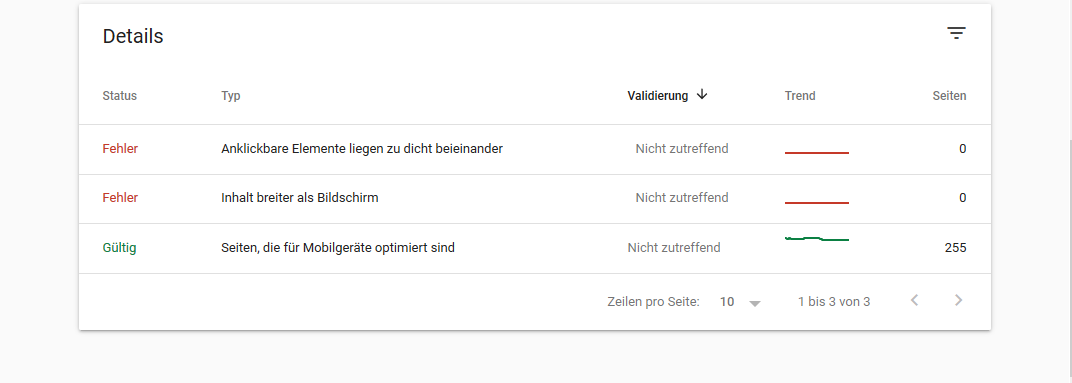
Task: Click green trend sparkline of Gültig row
Action: [x=816, y=239]
